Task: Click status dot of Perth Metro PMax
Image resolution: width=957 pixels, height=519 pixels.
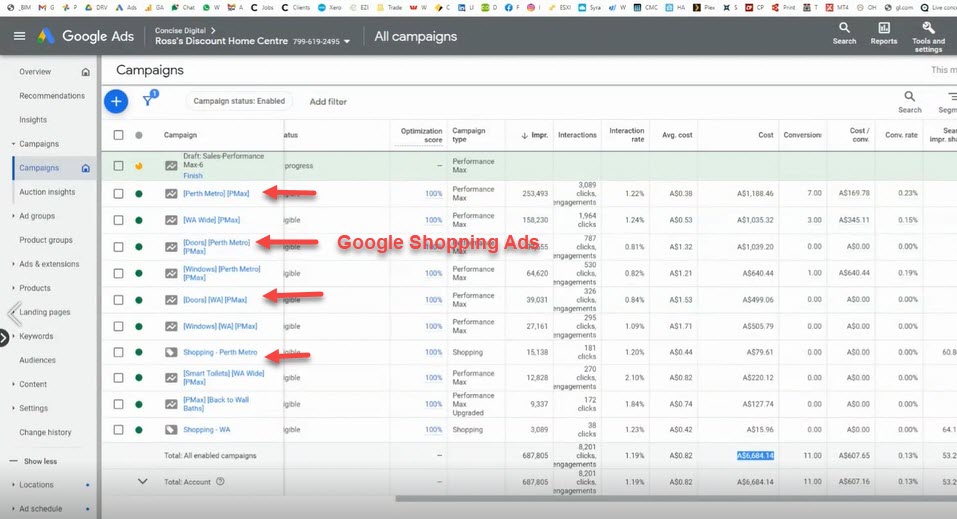Action: coord(139,194)
